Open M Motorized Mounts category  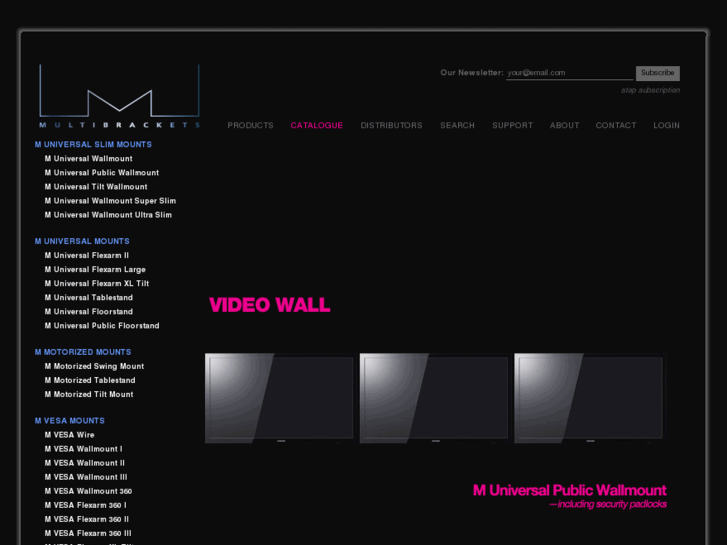click(83, 352)
